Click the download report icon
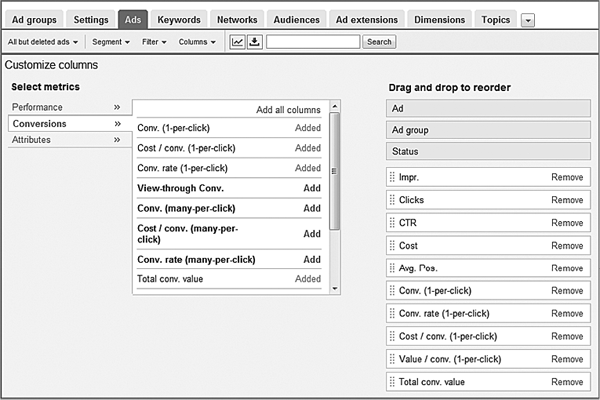600x400 pixels. 254,42
